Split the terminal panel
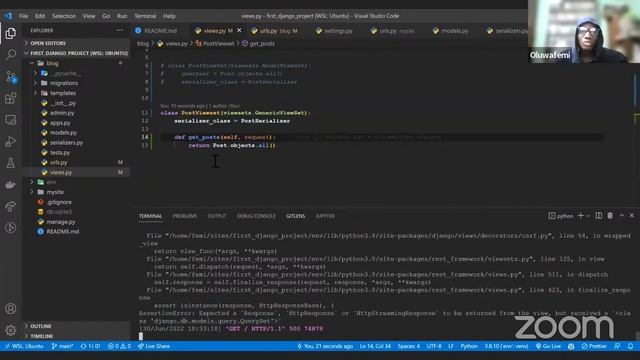This screenshot has width=640, height=360. 598,216
